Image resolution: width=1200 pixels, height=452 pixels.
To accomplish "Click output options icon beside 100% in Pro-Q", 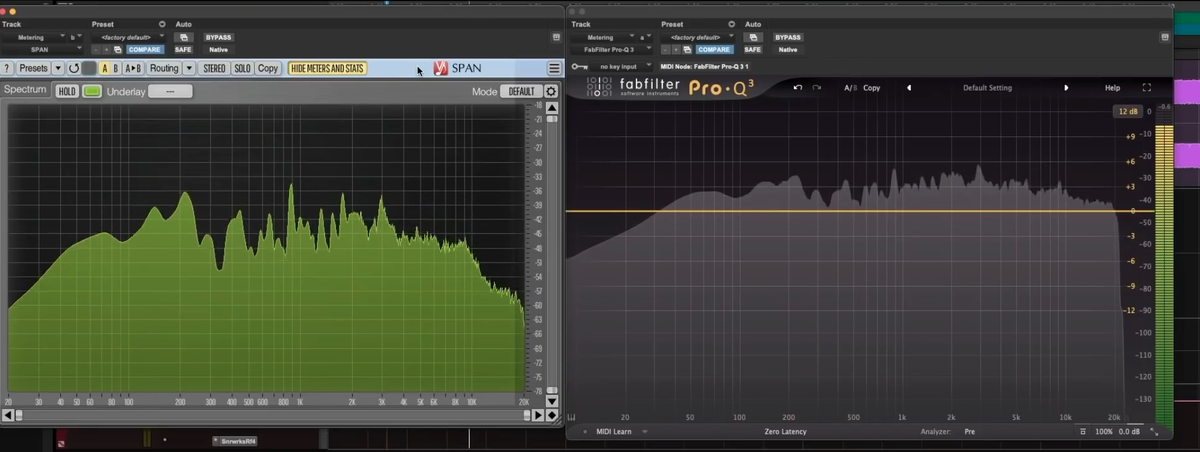I will pos(1083,432).
